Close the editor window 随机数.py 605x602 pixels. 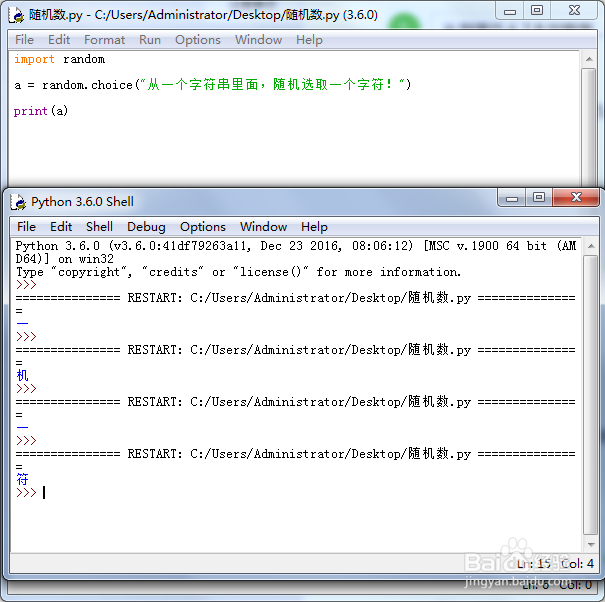pyautogui.click(x=574, y=11)
